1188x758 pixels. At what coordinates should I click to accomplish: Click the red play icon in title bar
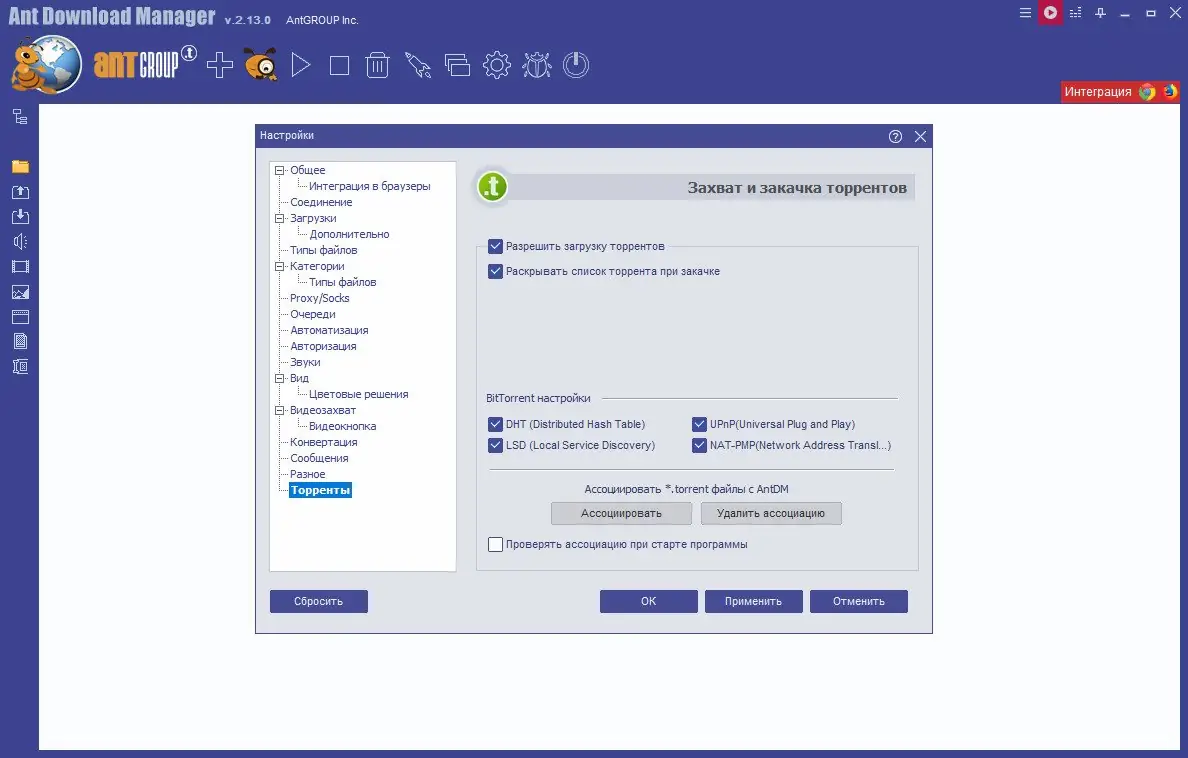point(1050,12)
